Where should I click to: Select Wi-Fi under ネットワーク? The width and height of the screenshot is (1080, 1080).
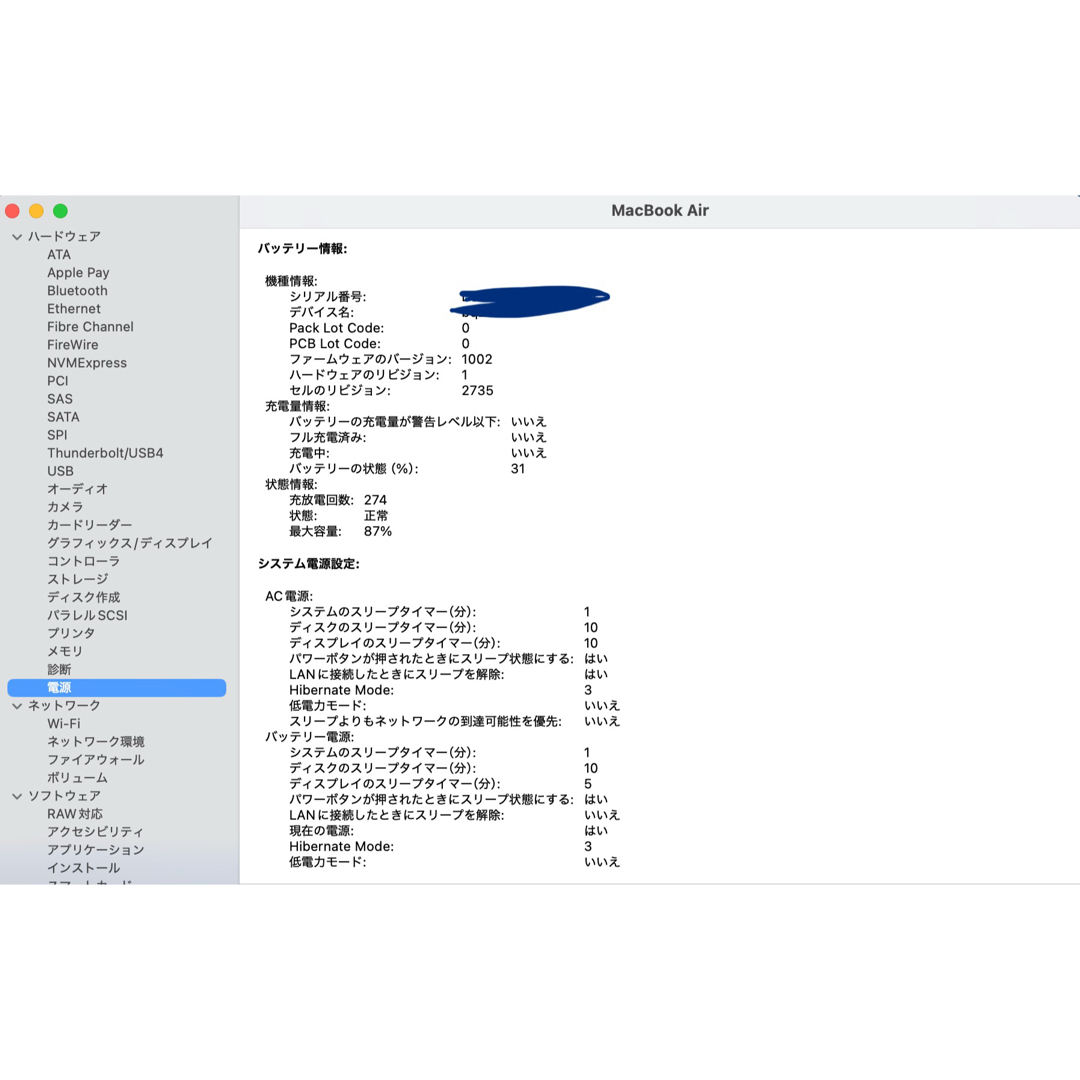coord(64,724)
